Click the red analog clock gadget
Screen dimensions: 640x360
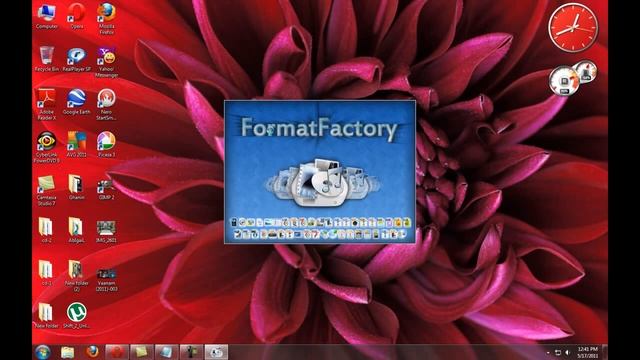[x=573, y=28]
